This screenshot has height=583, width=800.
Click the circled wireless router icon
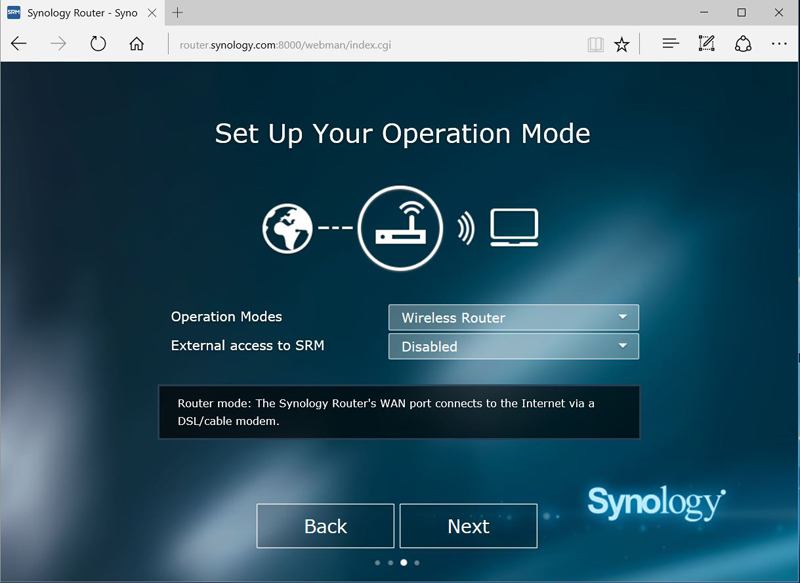(x=400, y=227)
